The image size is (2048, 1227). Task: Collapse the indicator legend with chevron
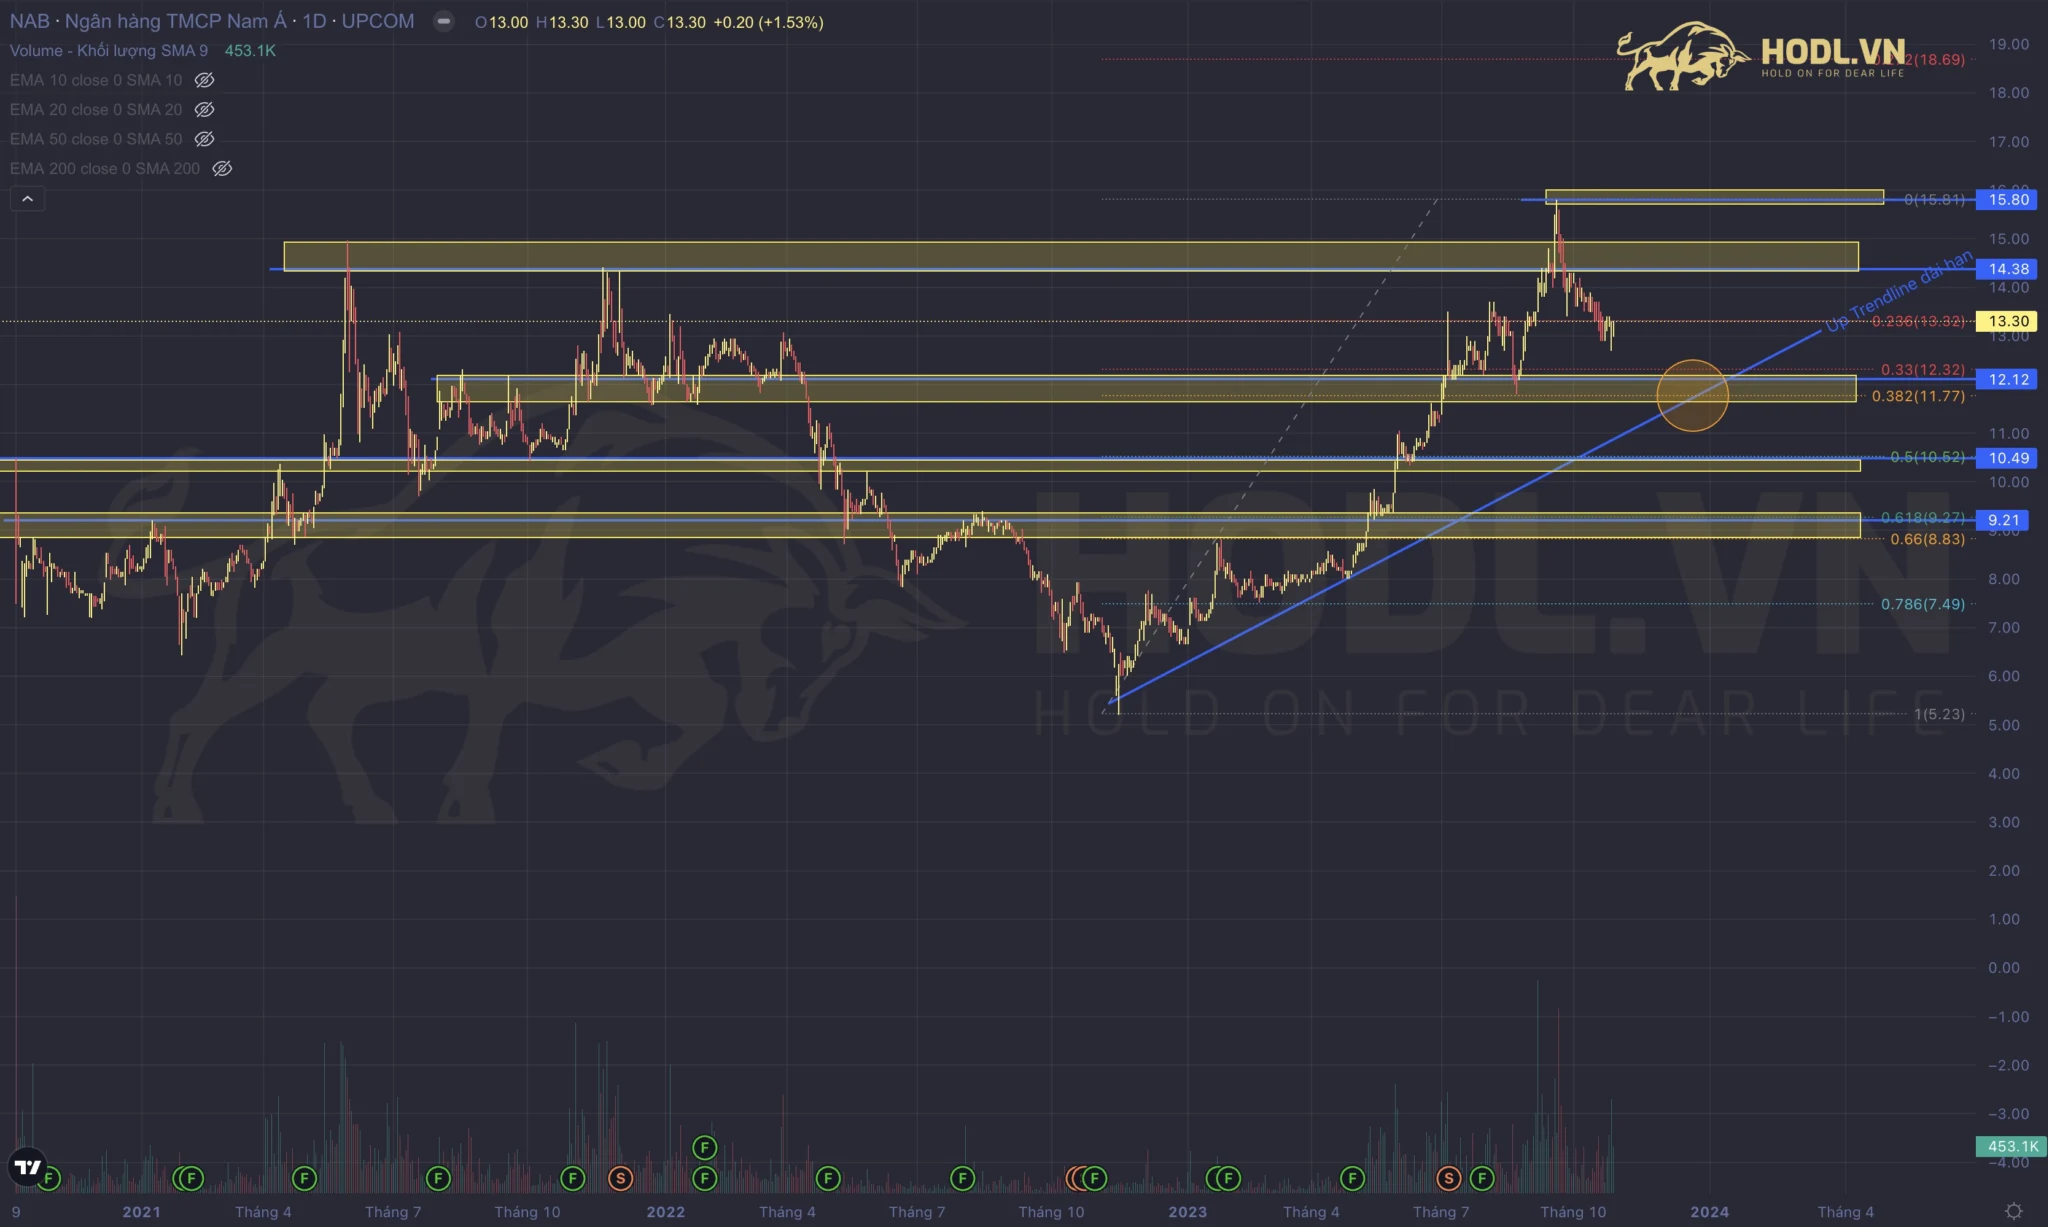coord(27,199)
